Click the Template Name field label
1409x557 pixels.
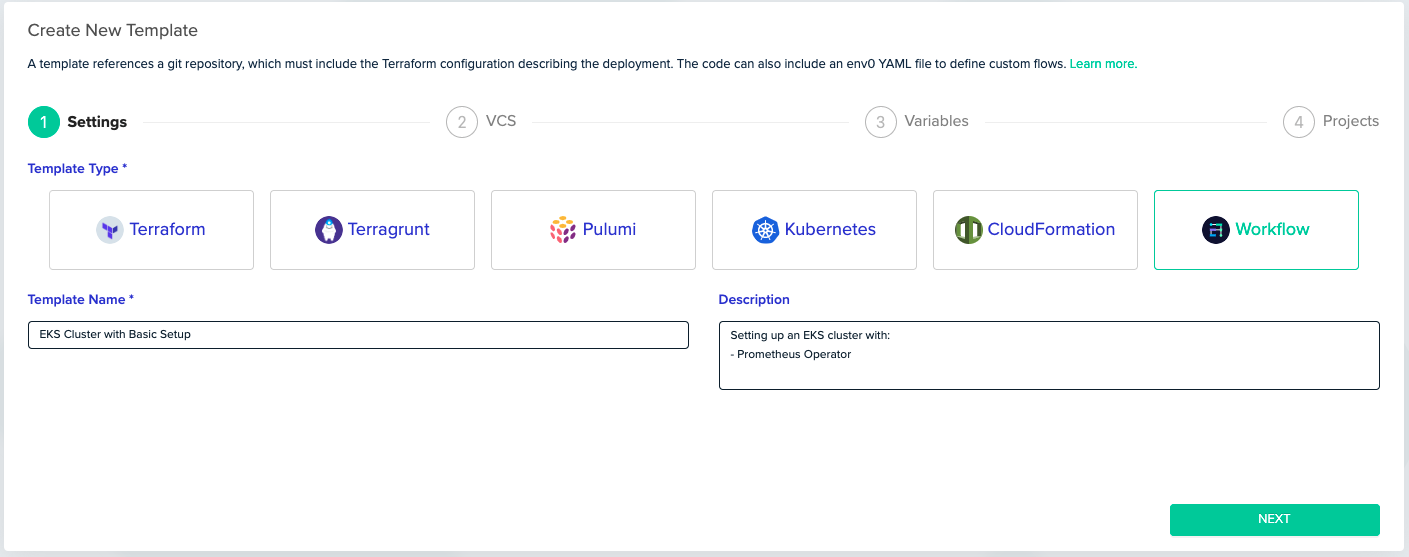tap(80, 300)
